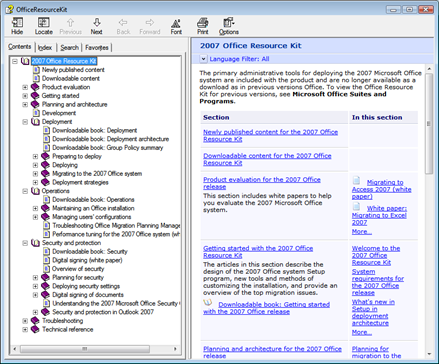Click book icon for Deploying

tap(46, 165)
